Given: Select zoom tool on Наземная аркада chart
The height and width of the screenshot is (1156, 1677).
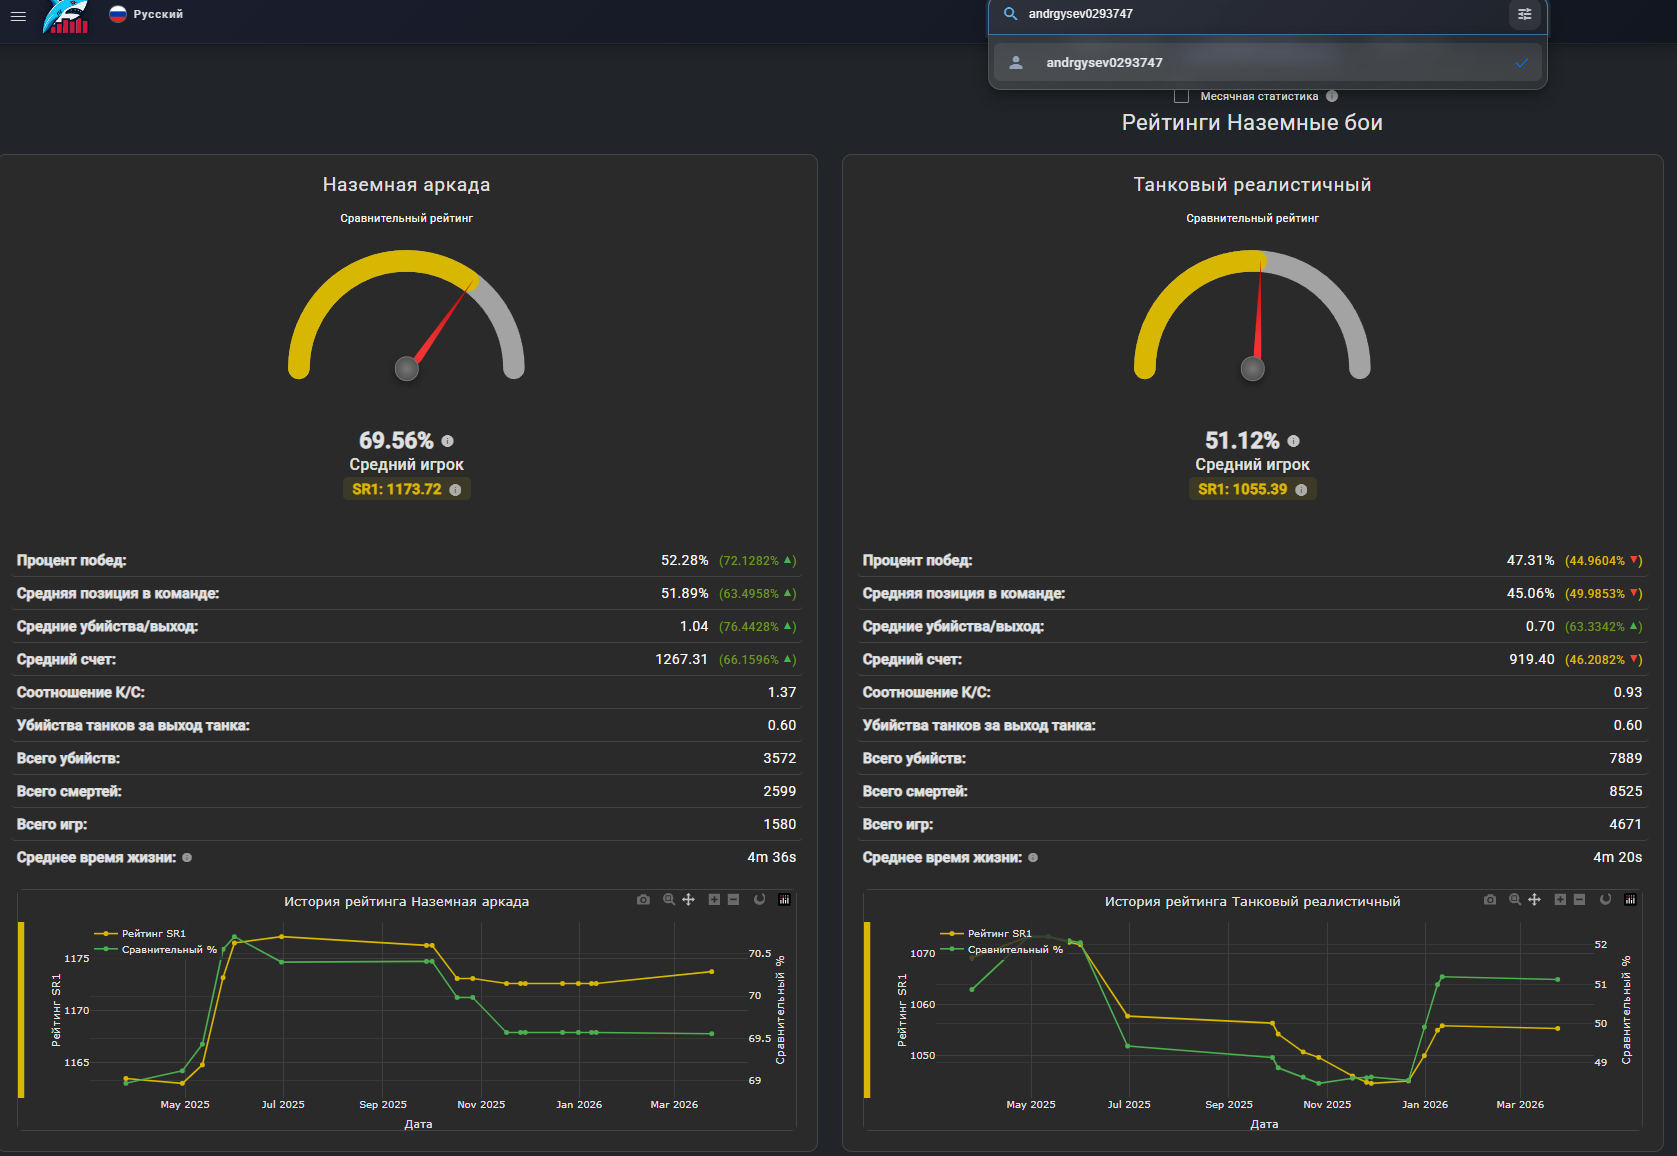Looking at the screenshot, I should (669, 900).
